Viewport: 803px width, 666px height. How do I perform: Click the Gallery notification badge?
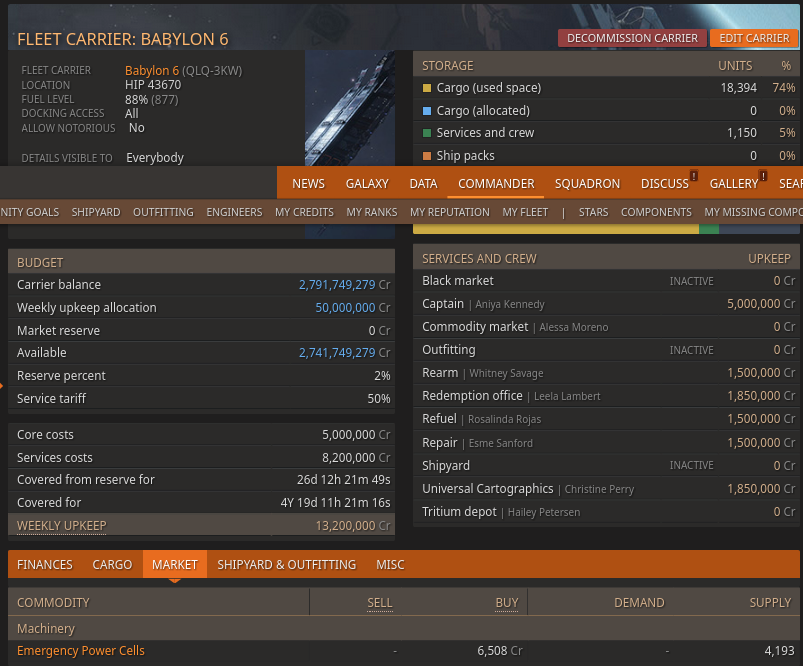(x=763, y=176)
